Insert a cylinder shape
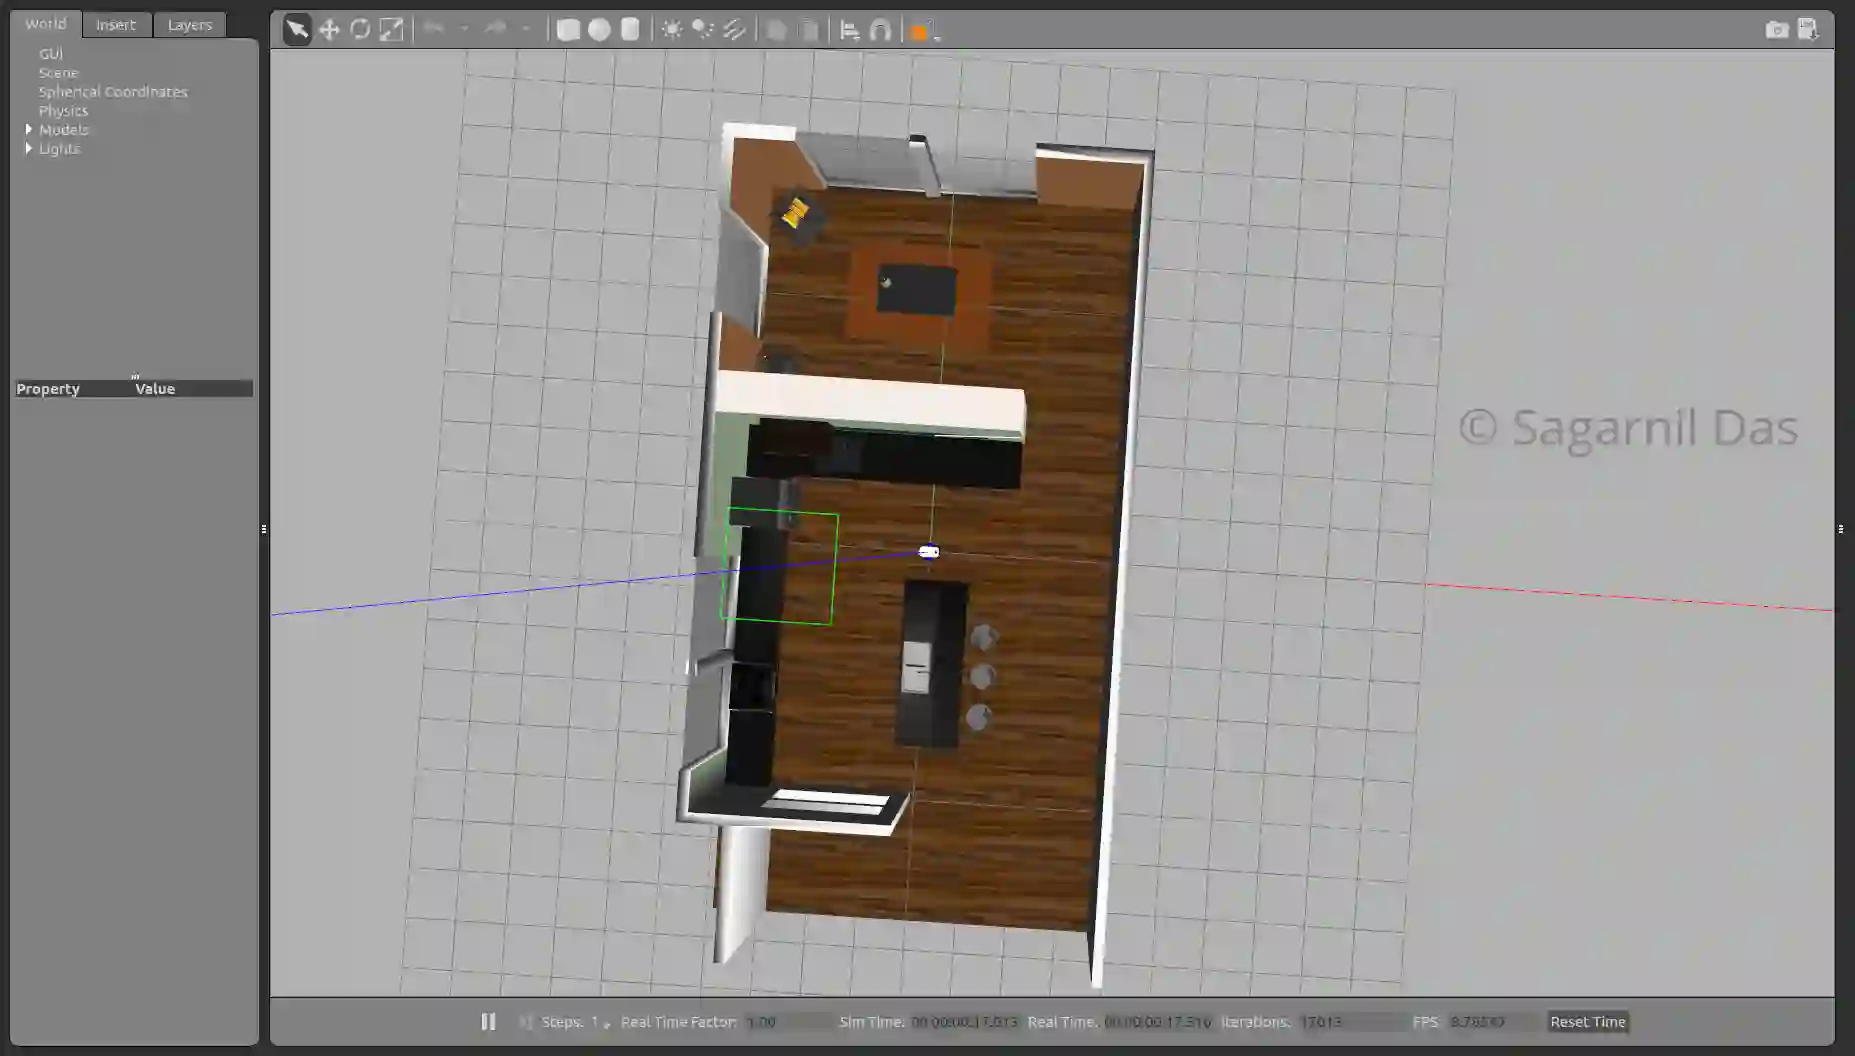The height and width of the screenshot is (1056, 1855). (630, 30)
